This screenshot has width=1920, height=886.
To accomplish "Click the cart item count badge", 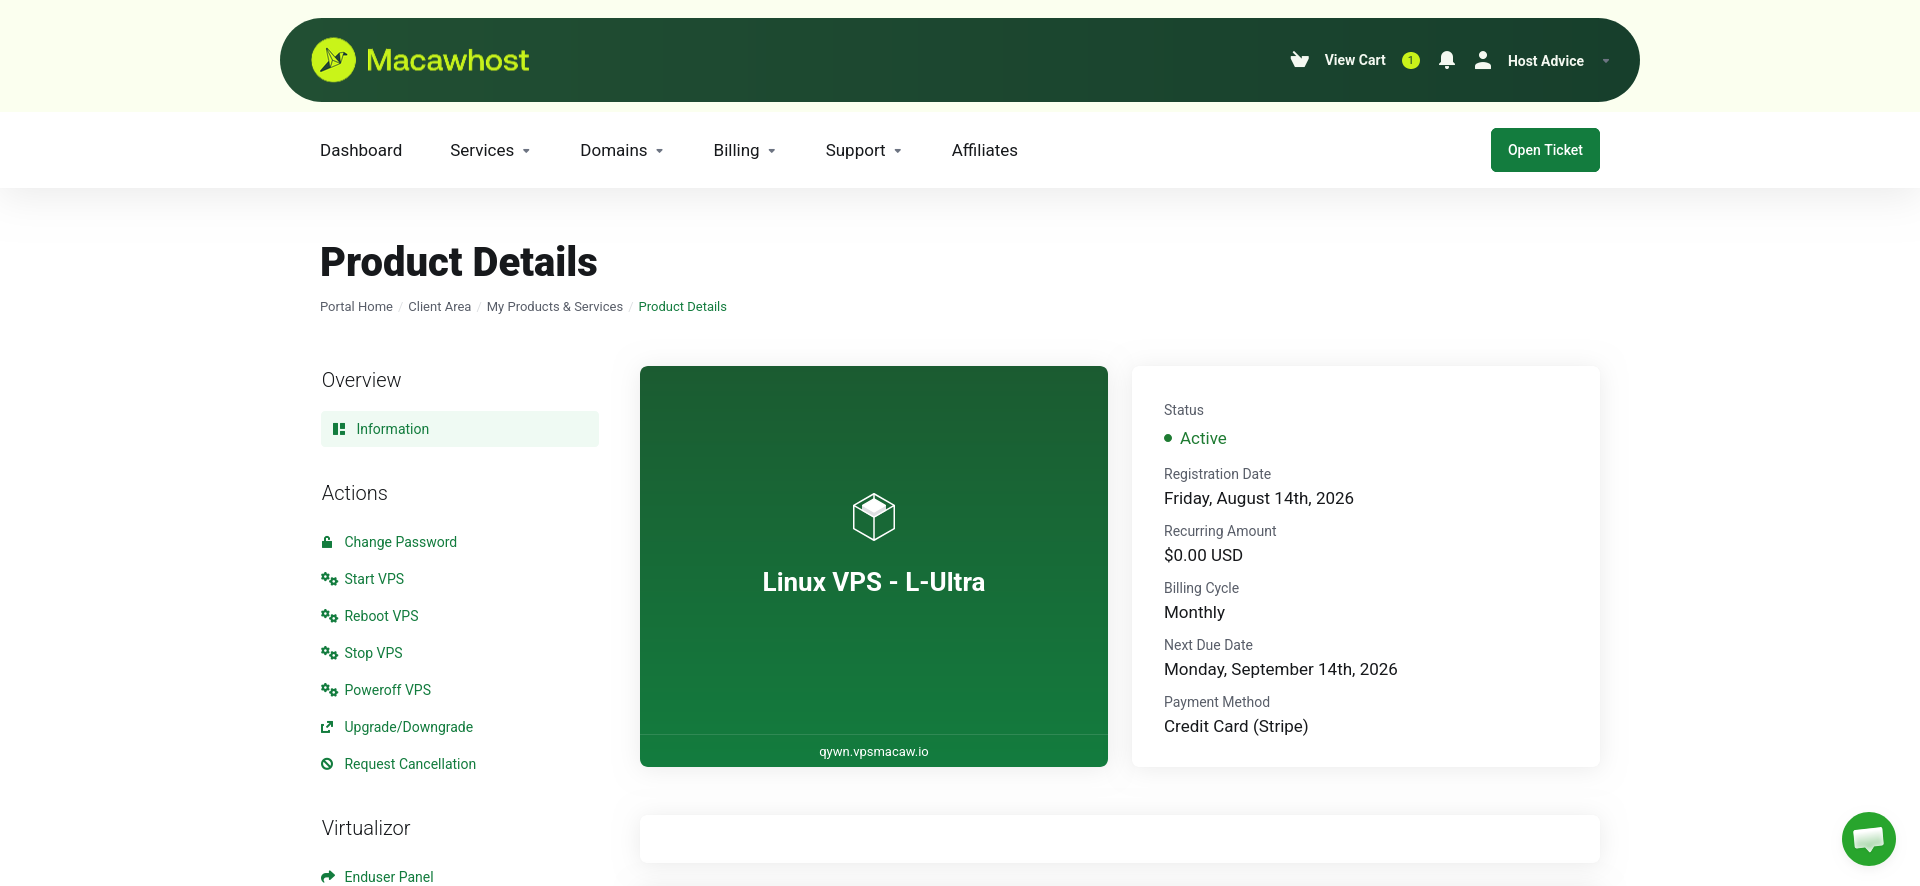I will click(x=1411, y=60).
